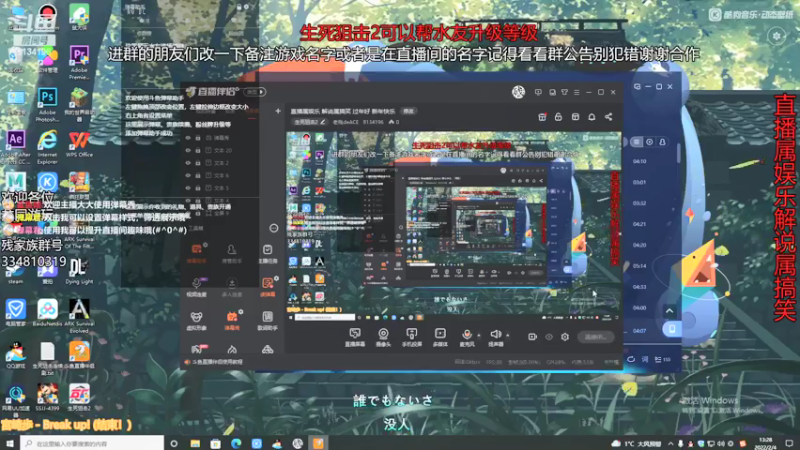This screenshot has height=450, width=800.
Task: Click the Windows search box on taskbar
Action: click(x=92, y=443)
